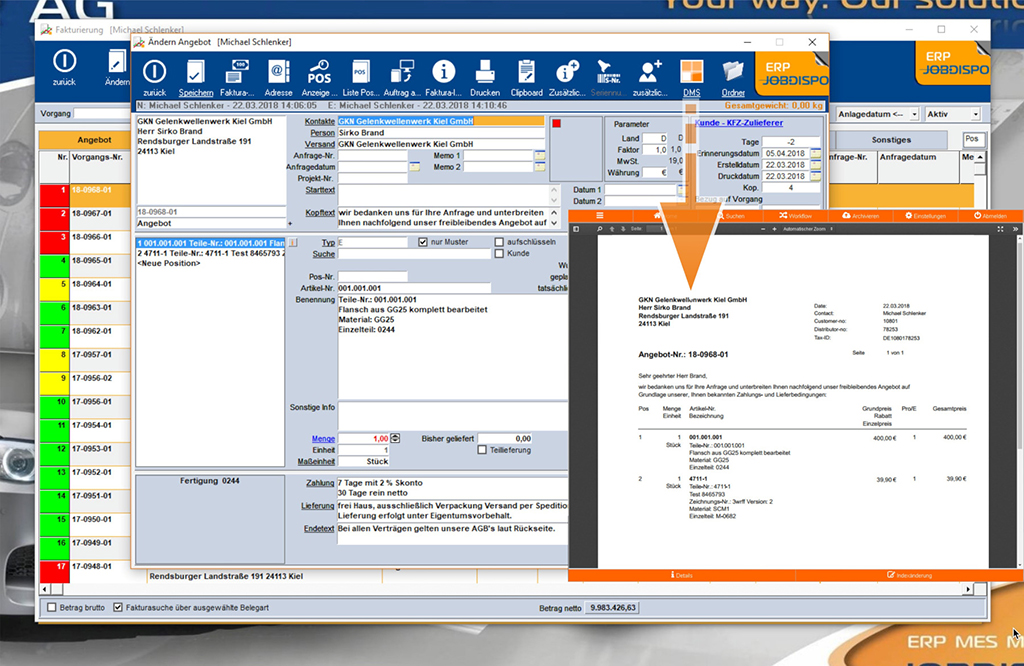Viewport: 1024px width, 666px height.
Task: Select Angebot tab in Fakturierung window
Action: (x=94, y=140)
